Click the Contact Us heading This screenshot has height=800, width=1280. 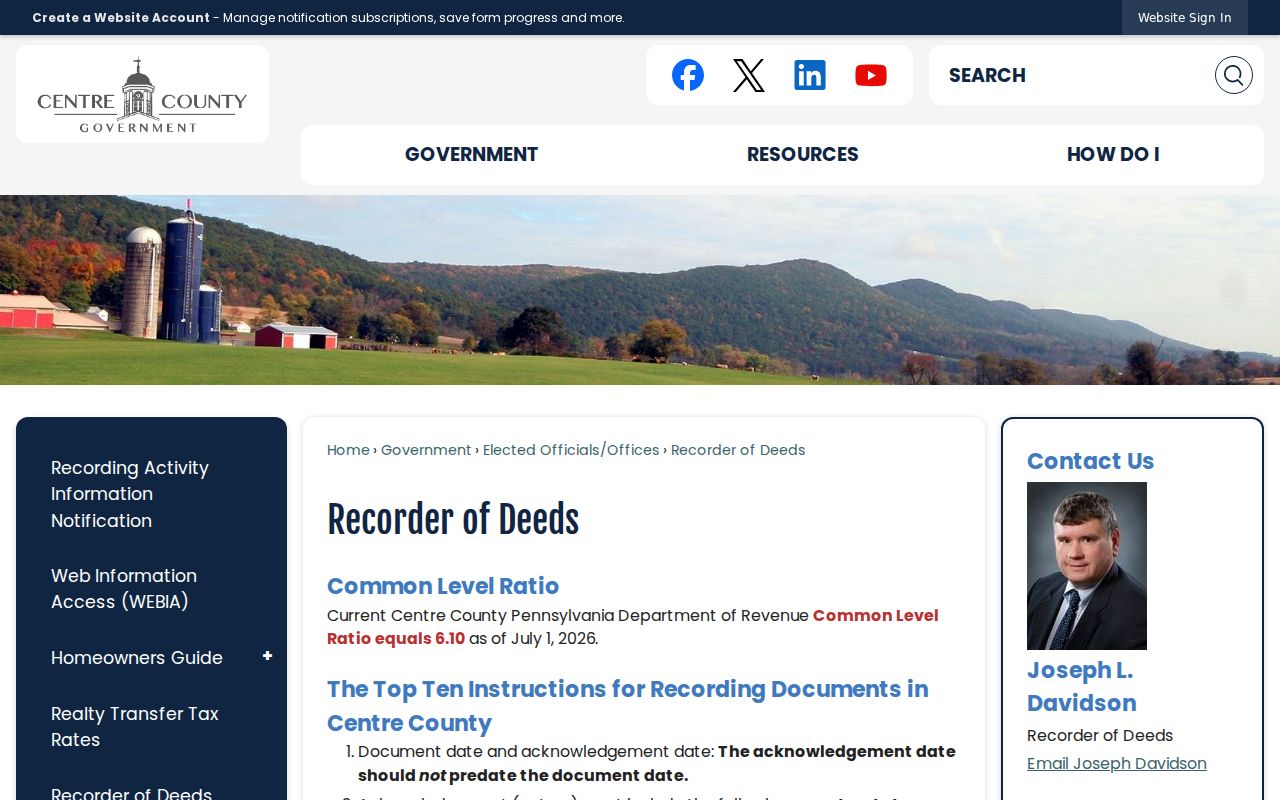(1090, 461)
